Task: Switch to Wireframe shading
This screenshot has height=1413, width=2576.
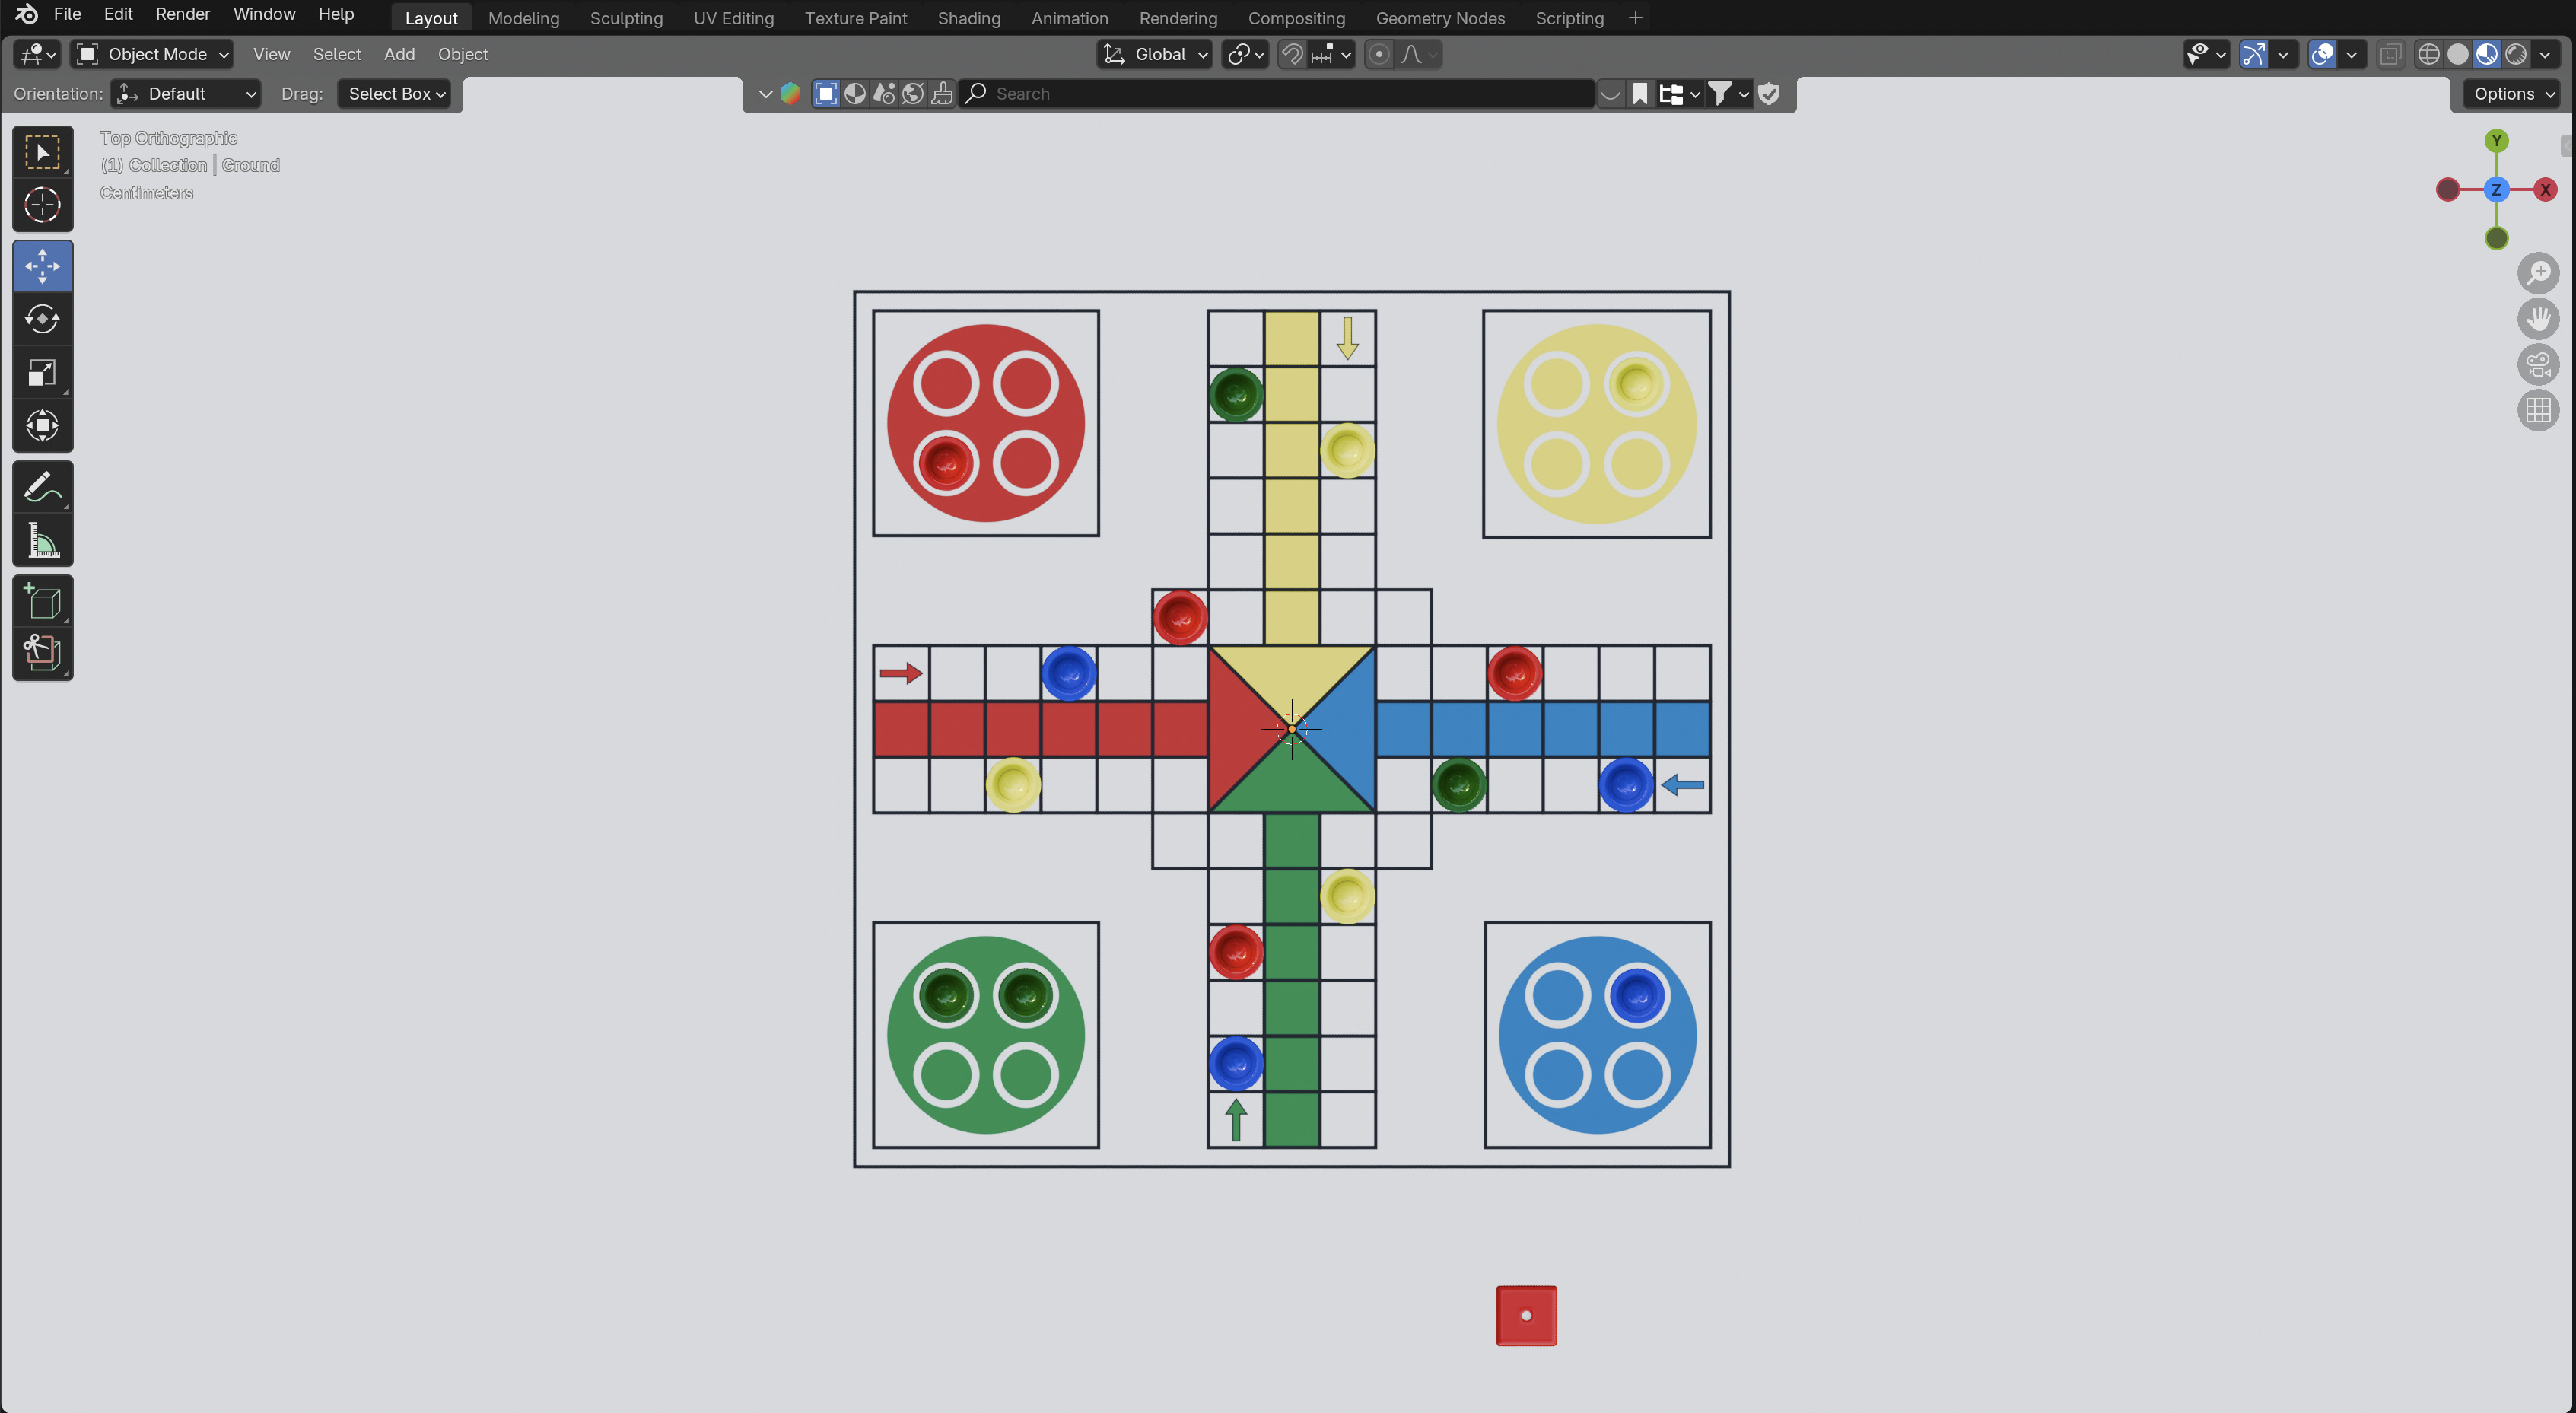Action: pyautogui.click(x=2429, y=54)
